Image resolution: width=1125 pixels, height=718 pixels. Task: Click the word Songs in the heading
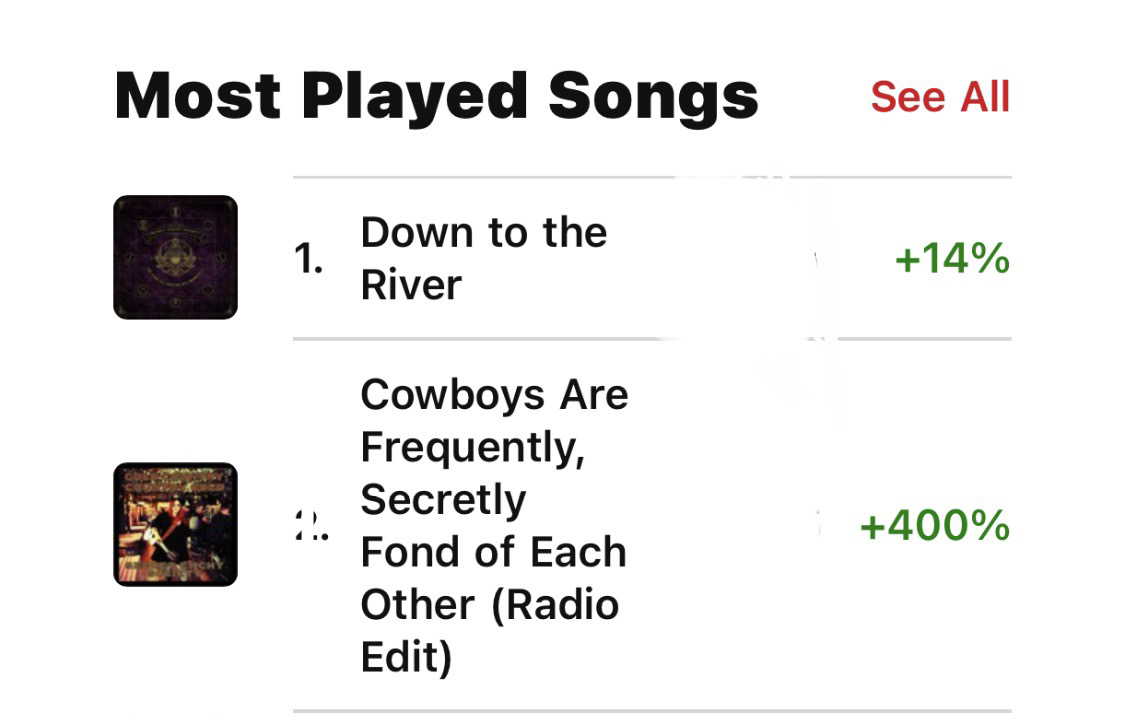point(653,96)
